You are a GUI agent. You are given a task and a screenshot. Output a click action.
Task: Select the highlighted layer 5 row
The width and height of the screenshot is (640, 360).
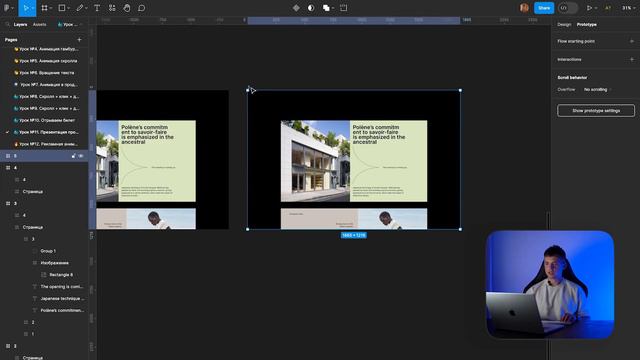tap(44, 156)
